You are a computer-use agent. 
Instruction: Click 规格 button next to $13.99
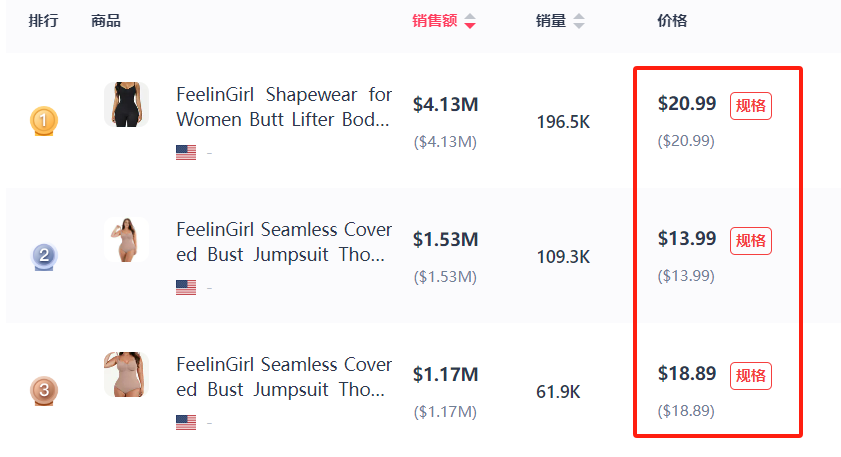click(751, 240)
